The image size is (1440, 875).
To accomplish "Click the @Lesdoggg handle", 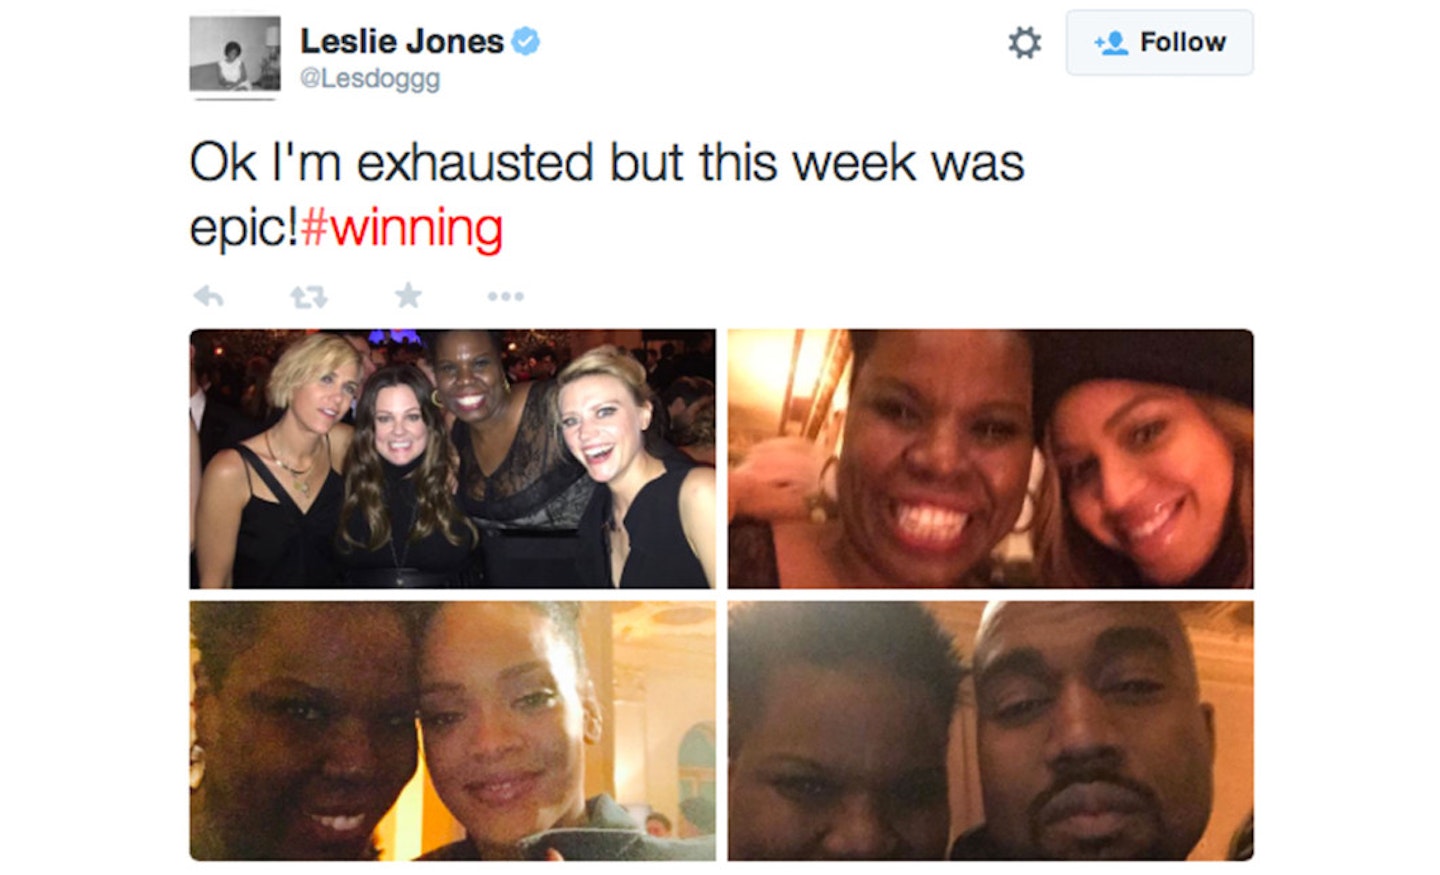I will [370, 78].
